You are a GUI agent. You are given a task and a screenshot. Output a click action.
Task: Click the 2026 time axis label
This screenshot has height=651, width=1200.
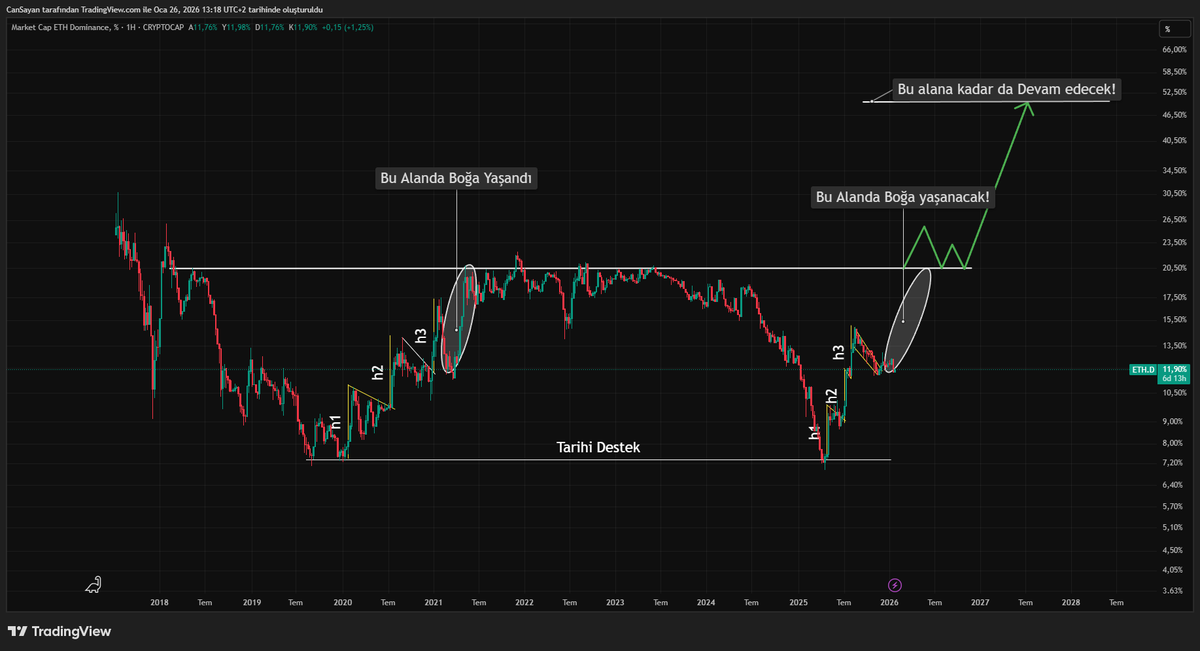(x=889, y=602)
